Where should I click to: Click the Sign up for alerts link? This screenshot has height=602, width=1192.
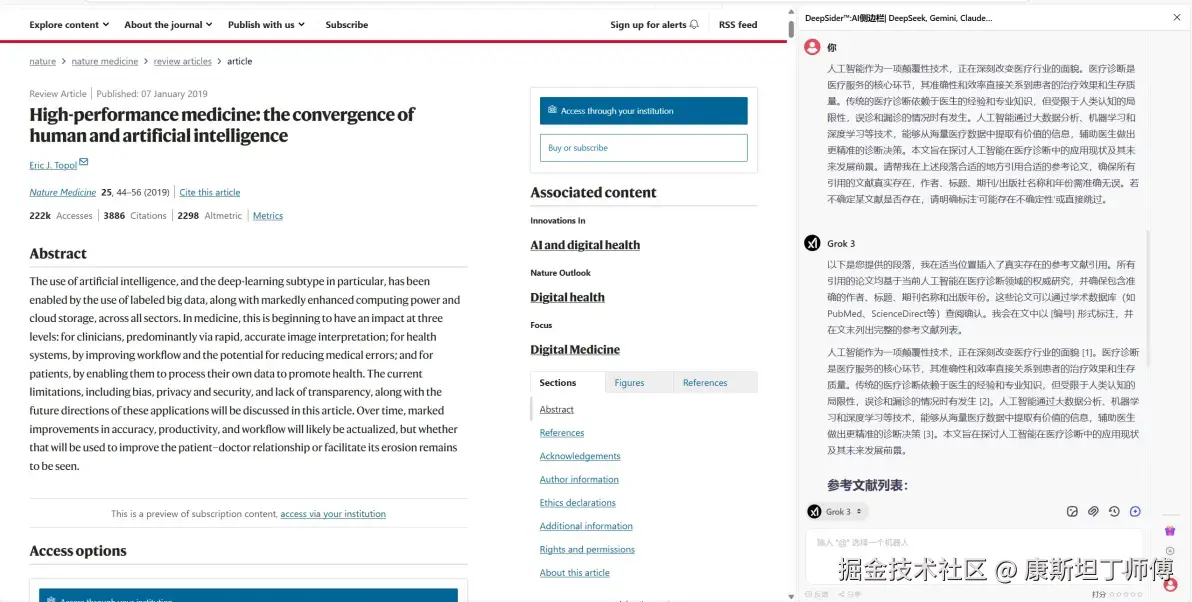coord(655,24)
